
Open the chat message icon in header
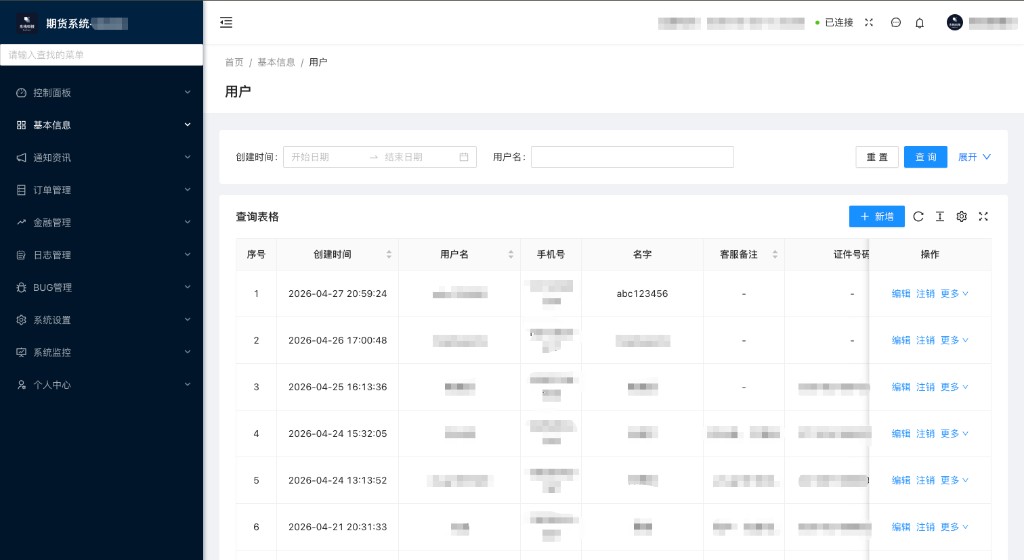click(896, 23)
